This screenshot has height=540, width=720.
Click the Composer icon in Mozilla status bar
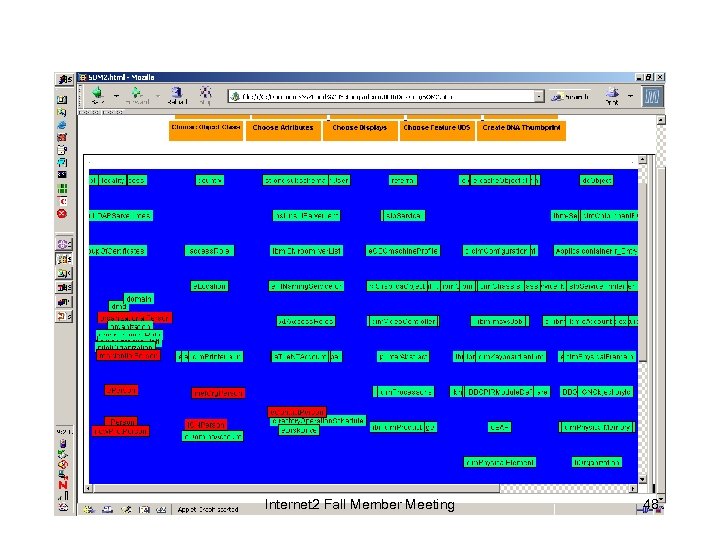[x=126, y=509]
